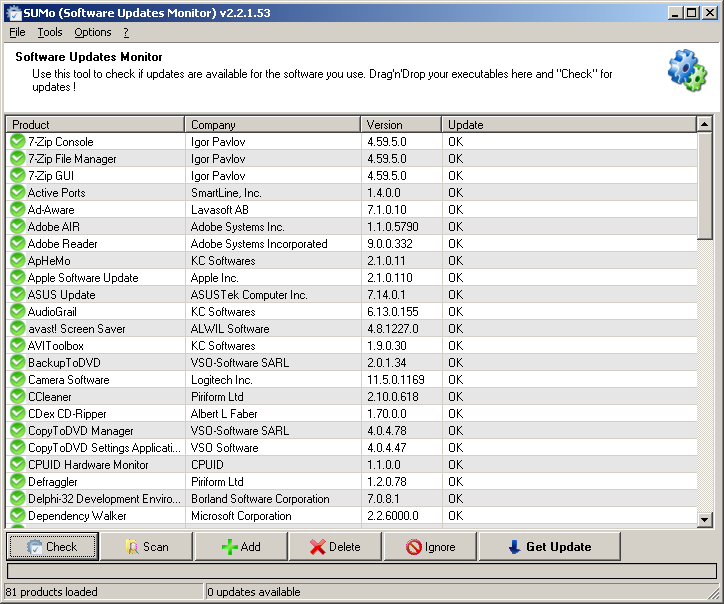This screenshot has width=724, height=604.
Task: Click the Ignore button
Action: point(431,547)
